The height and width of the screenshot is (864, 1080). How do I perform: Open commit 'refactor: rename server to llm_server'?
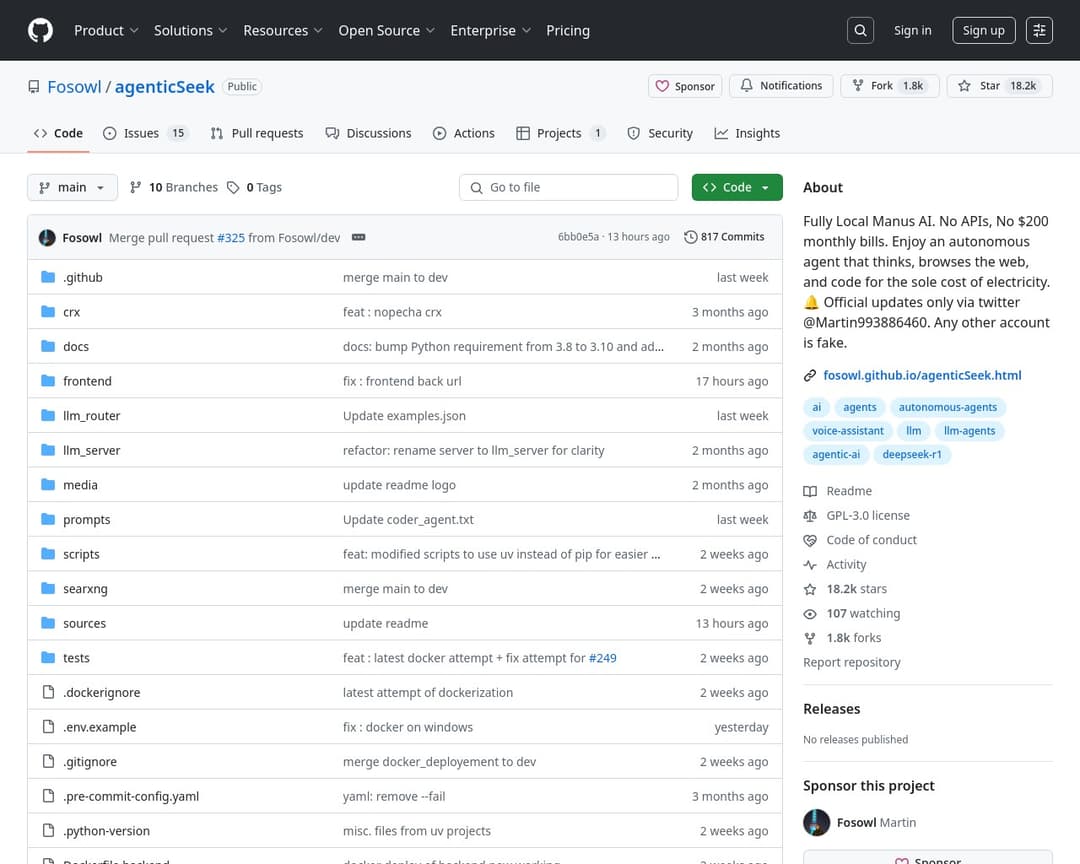click(x=473, y=451)
